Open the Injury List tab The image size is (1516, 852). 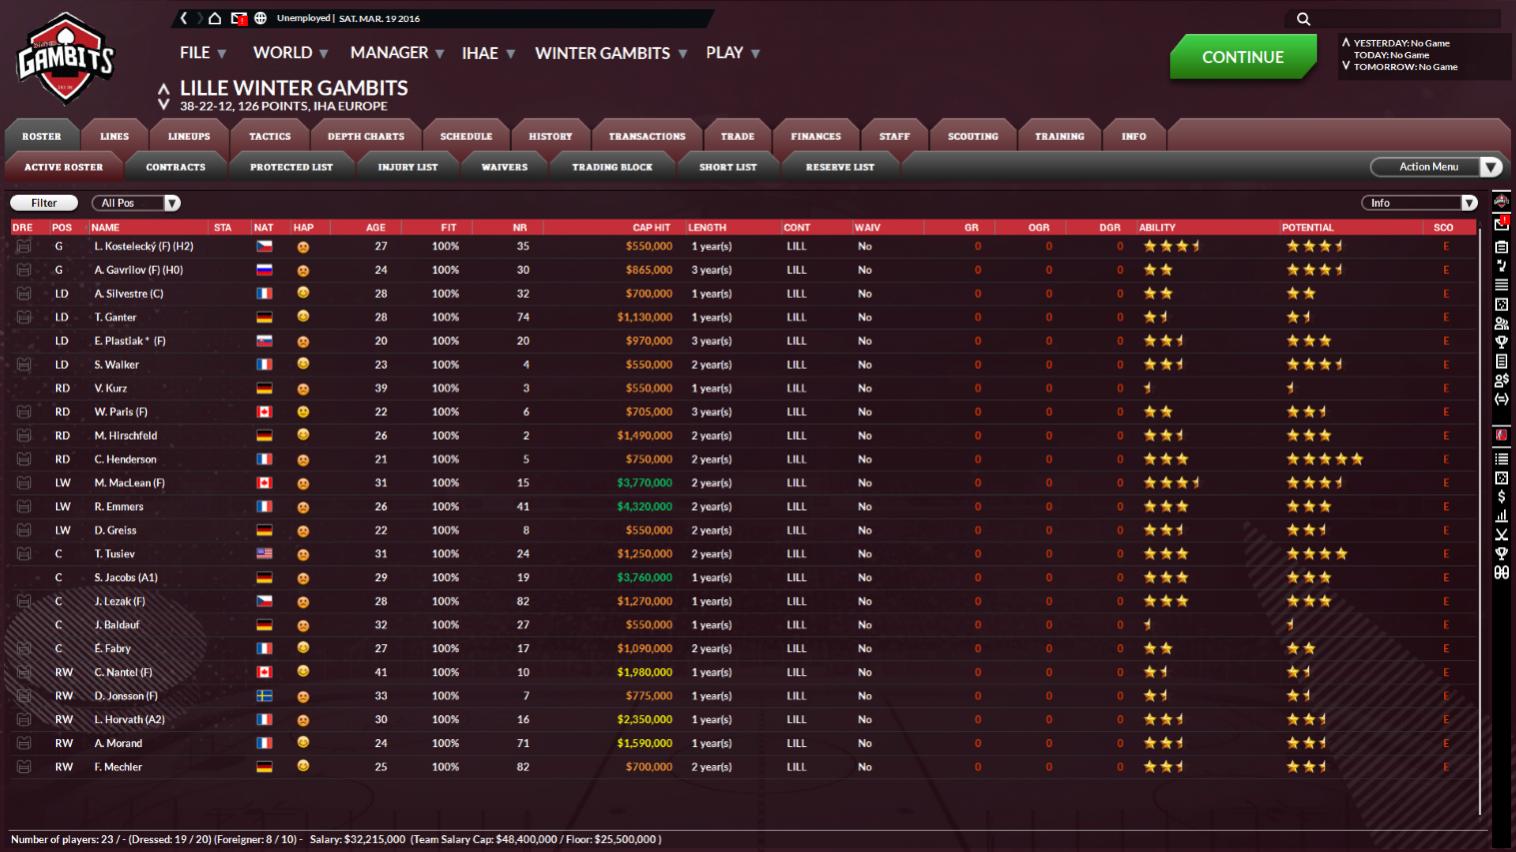(407, 167)
